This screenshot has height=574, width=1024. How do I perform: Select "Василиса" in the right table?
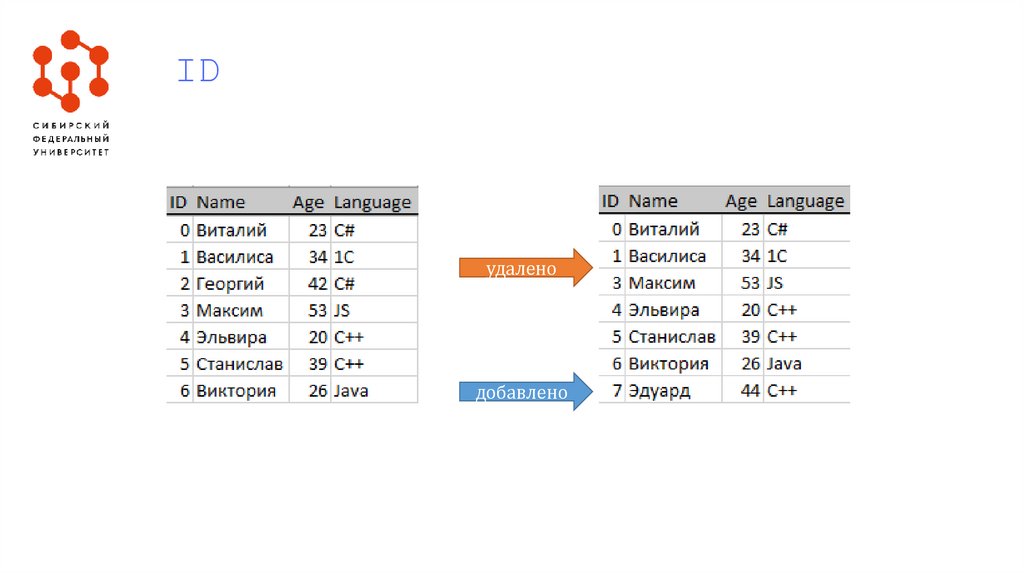pyautogui.click(x=667, y=256)
